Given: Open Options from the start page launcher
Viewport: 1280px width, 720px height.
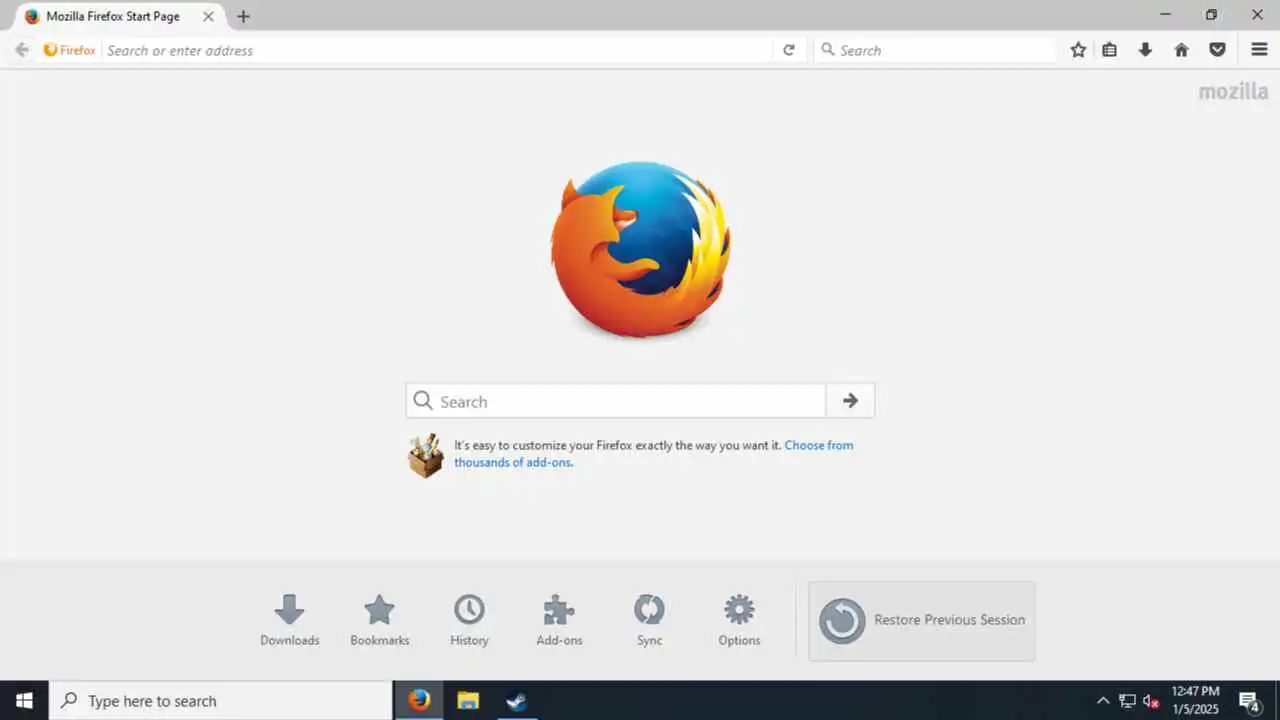Looking at the screenshot, I should (x=739, y=620).
